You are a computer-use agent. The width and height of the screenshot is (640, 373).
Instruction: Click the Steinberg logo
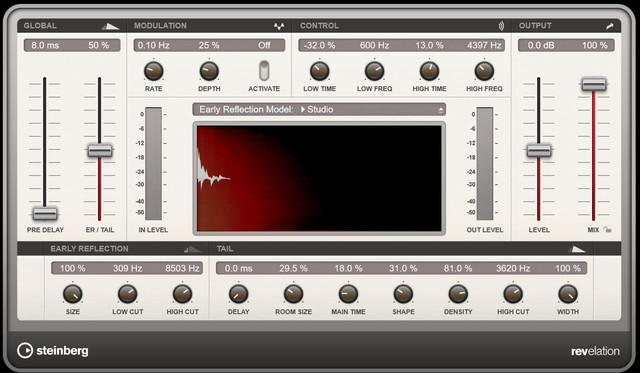coord(53,351)
